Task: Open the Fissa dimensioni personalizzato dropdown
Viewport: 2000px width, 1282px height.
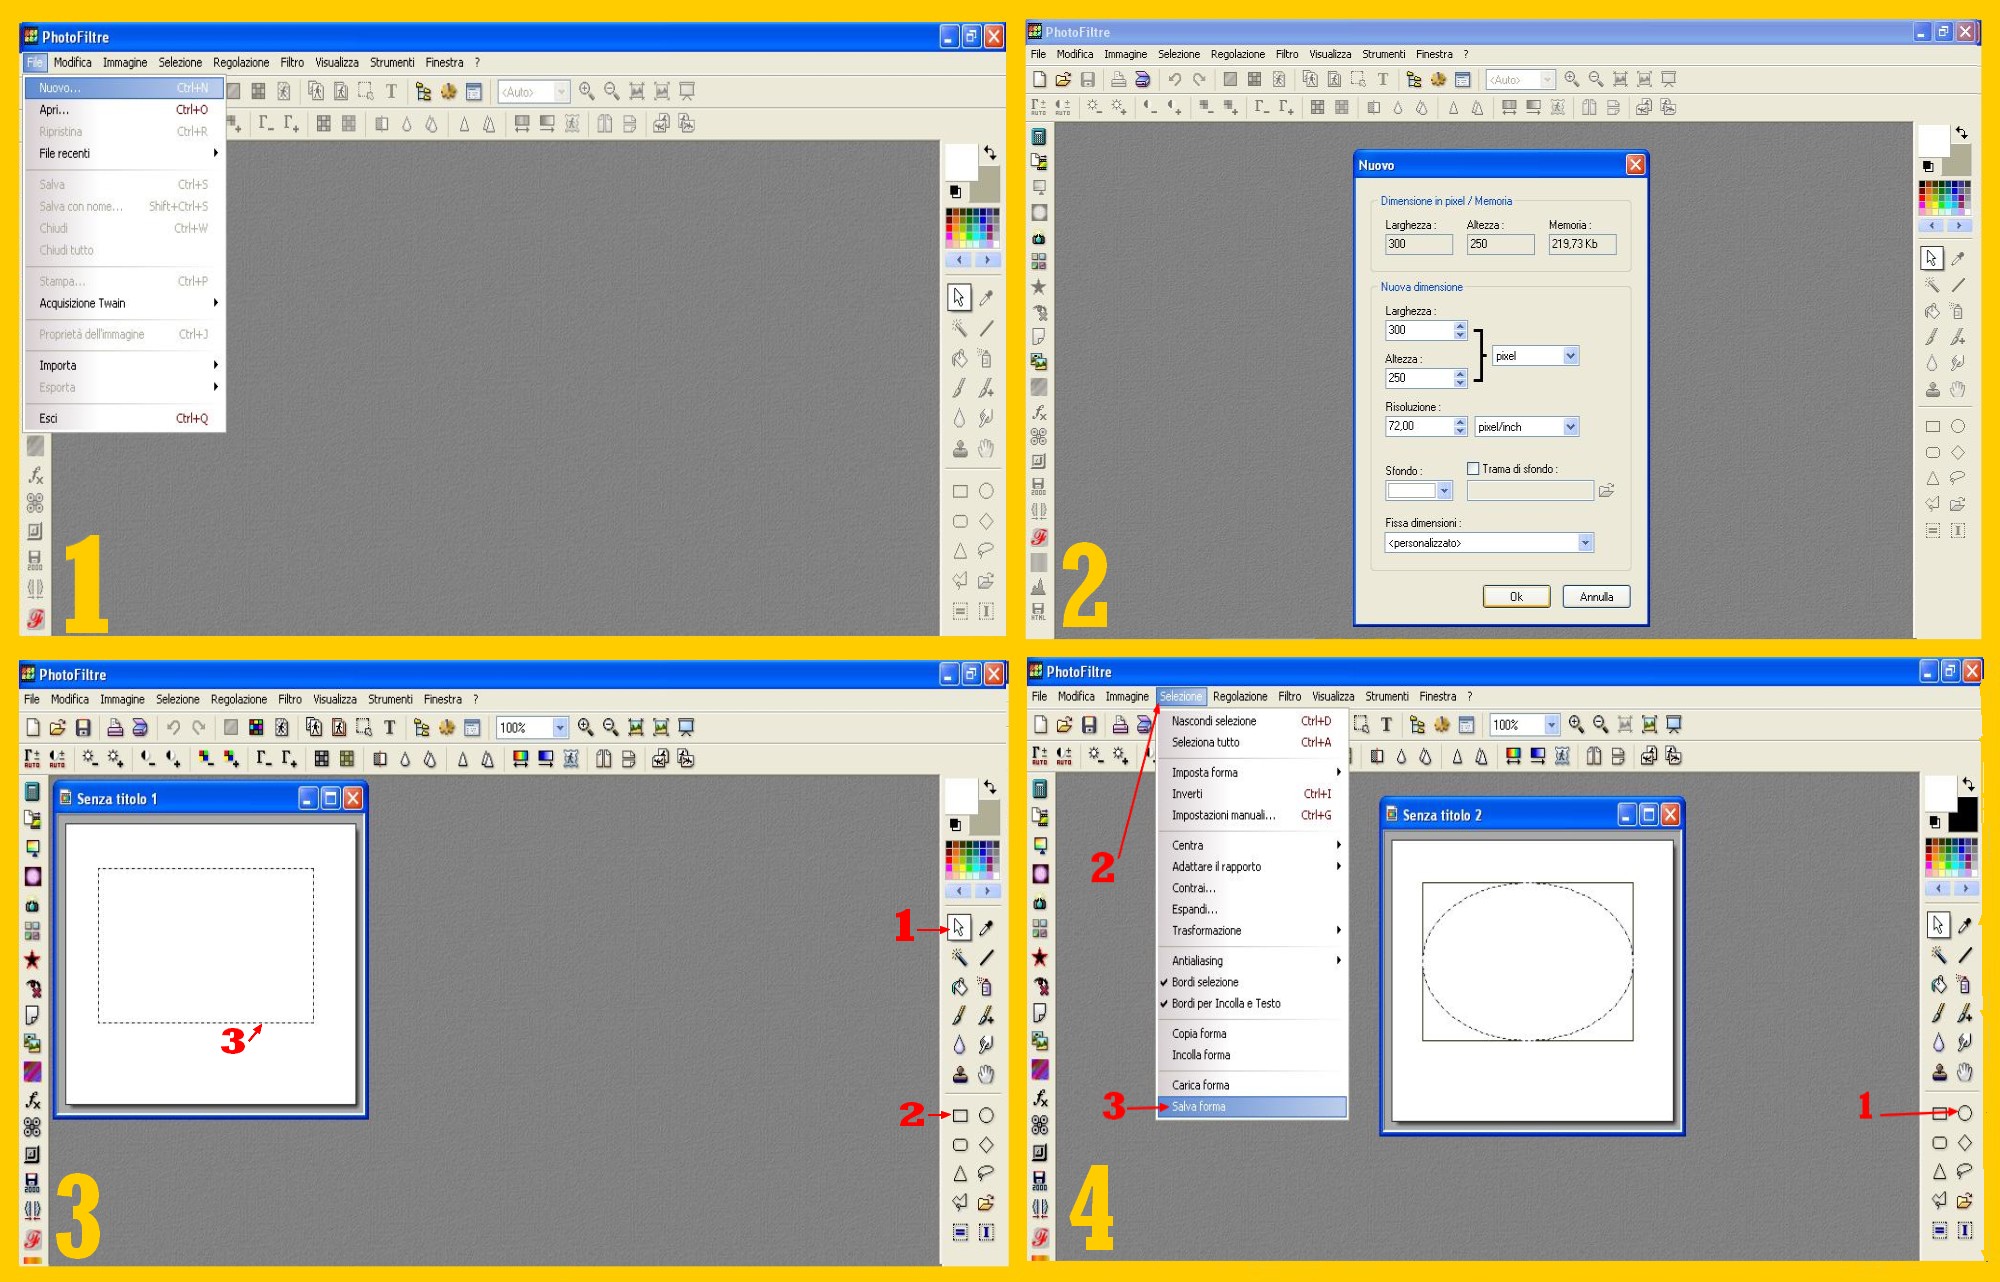Action: 1585,543
